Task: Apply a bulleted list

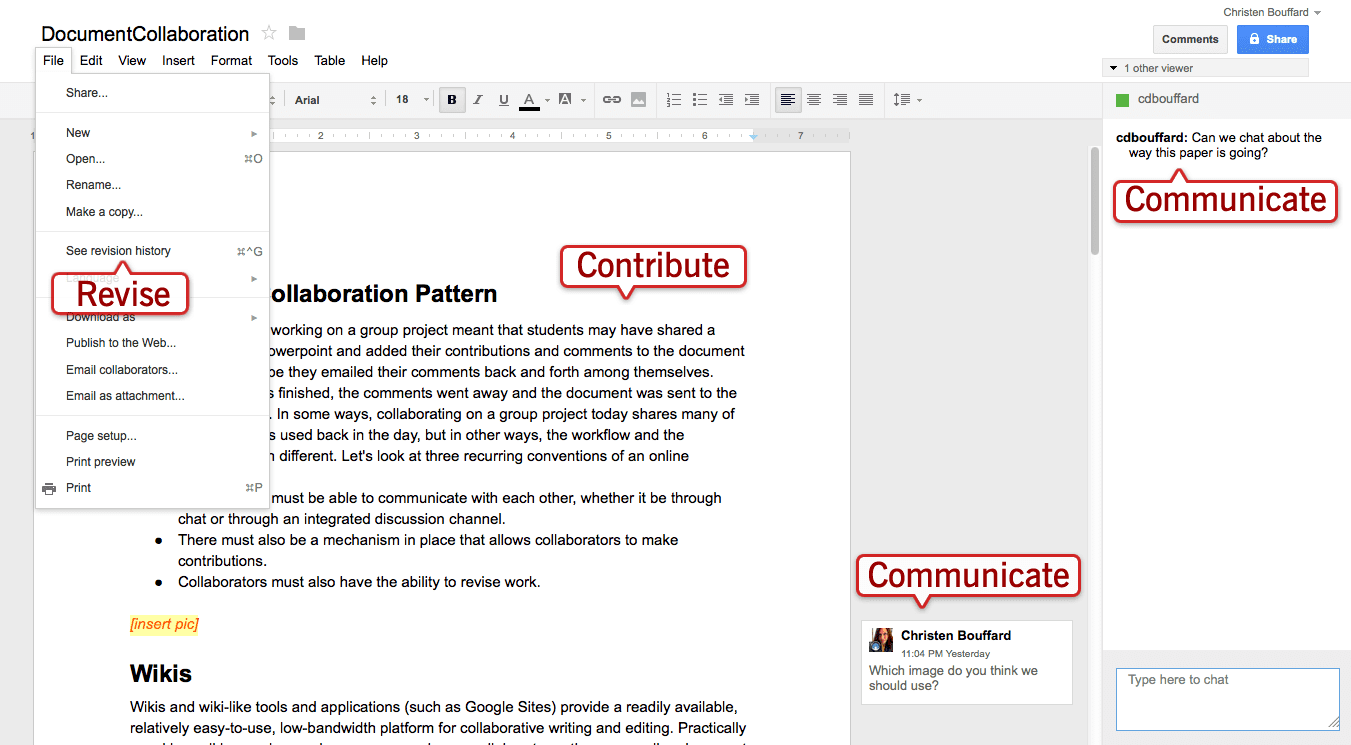Action: coord(699,99)
